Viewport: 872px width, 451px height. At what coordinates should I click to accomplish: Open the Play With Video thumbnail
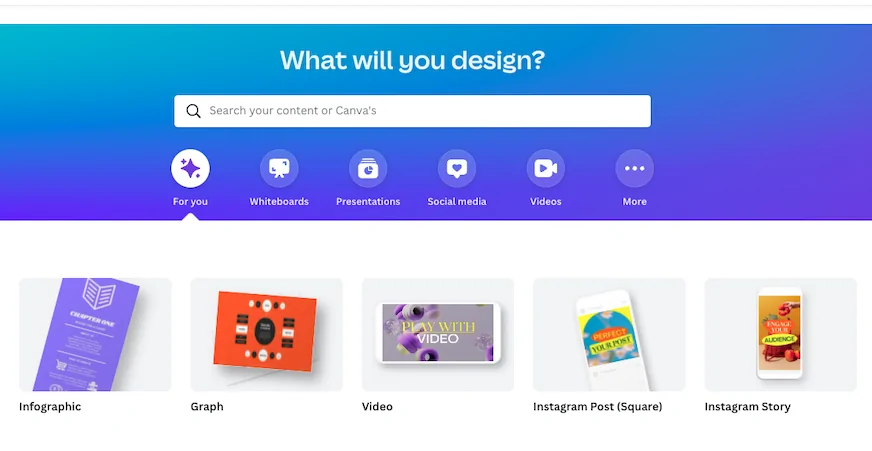(x=438, y=334)
